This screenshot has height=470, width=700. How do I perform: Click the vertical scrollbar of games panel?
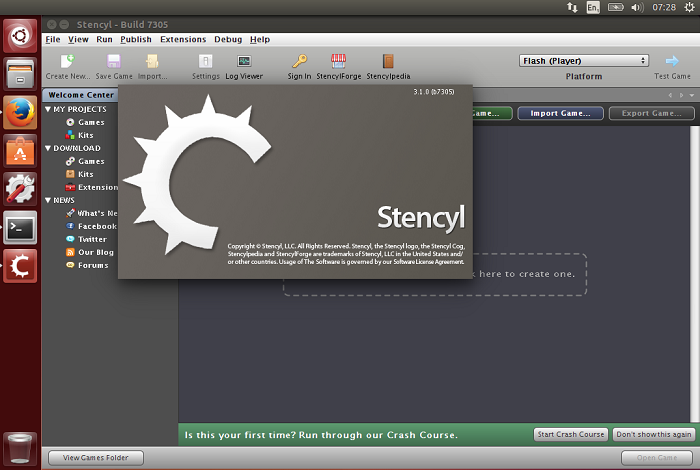(694, 274)
